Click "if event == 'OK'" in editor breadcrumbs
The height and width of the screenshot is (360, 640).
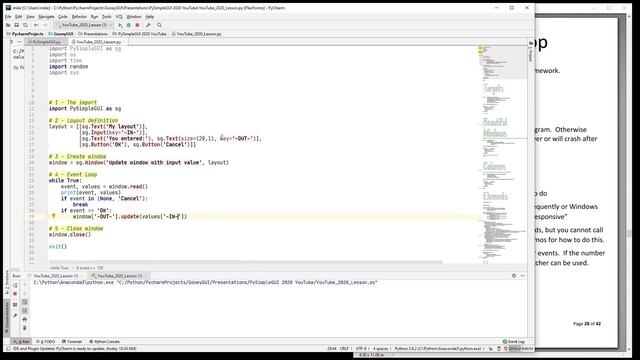pos(90,268)
